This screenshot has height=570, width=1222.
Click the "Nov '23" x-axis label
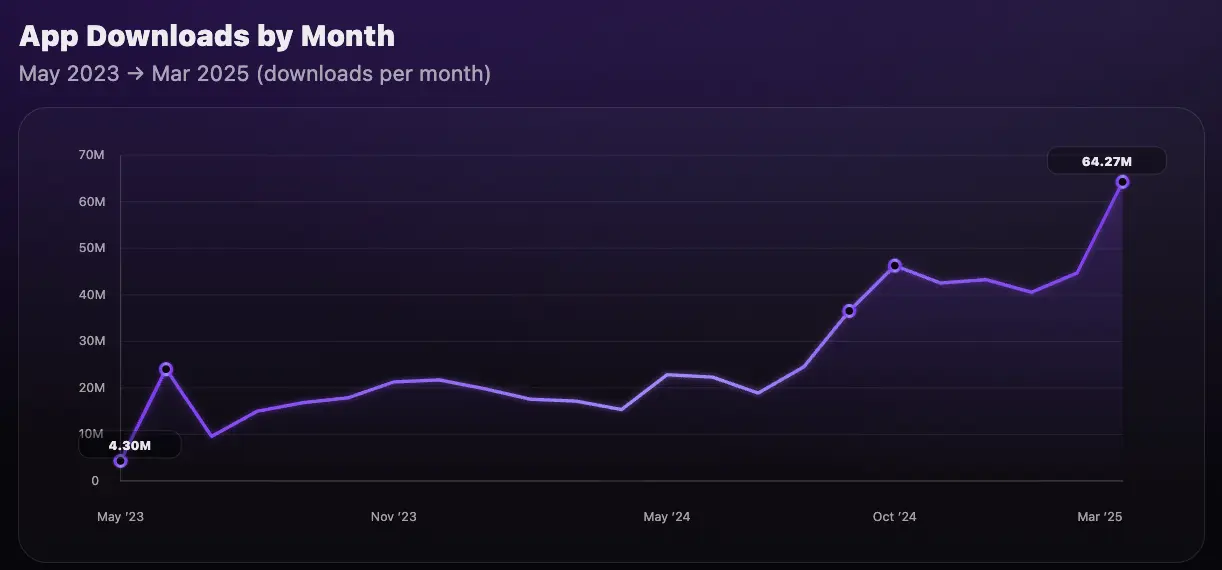click(393, 517)
